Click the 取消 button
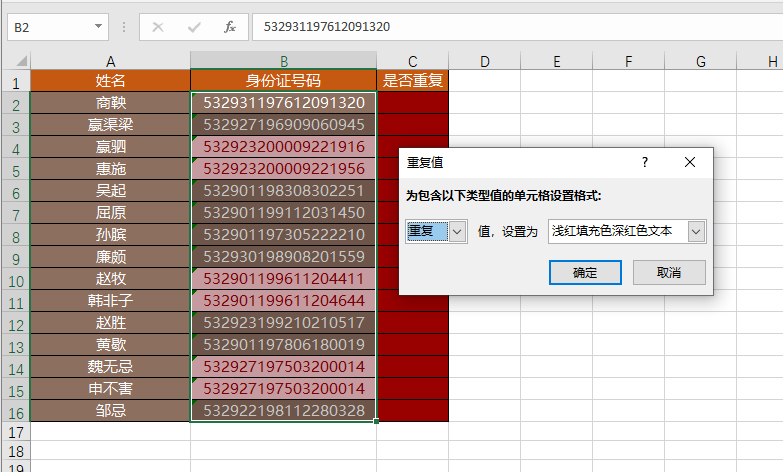Screen dimensions: 783x472 tap(669, 273)
